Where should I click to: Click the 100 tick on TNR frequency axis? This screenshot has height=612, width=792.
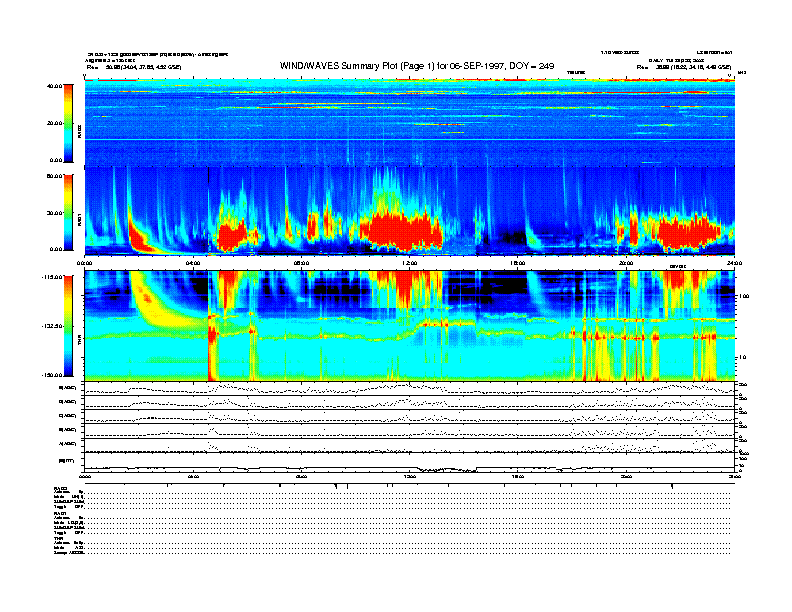[x=744, y=296]
